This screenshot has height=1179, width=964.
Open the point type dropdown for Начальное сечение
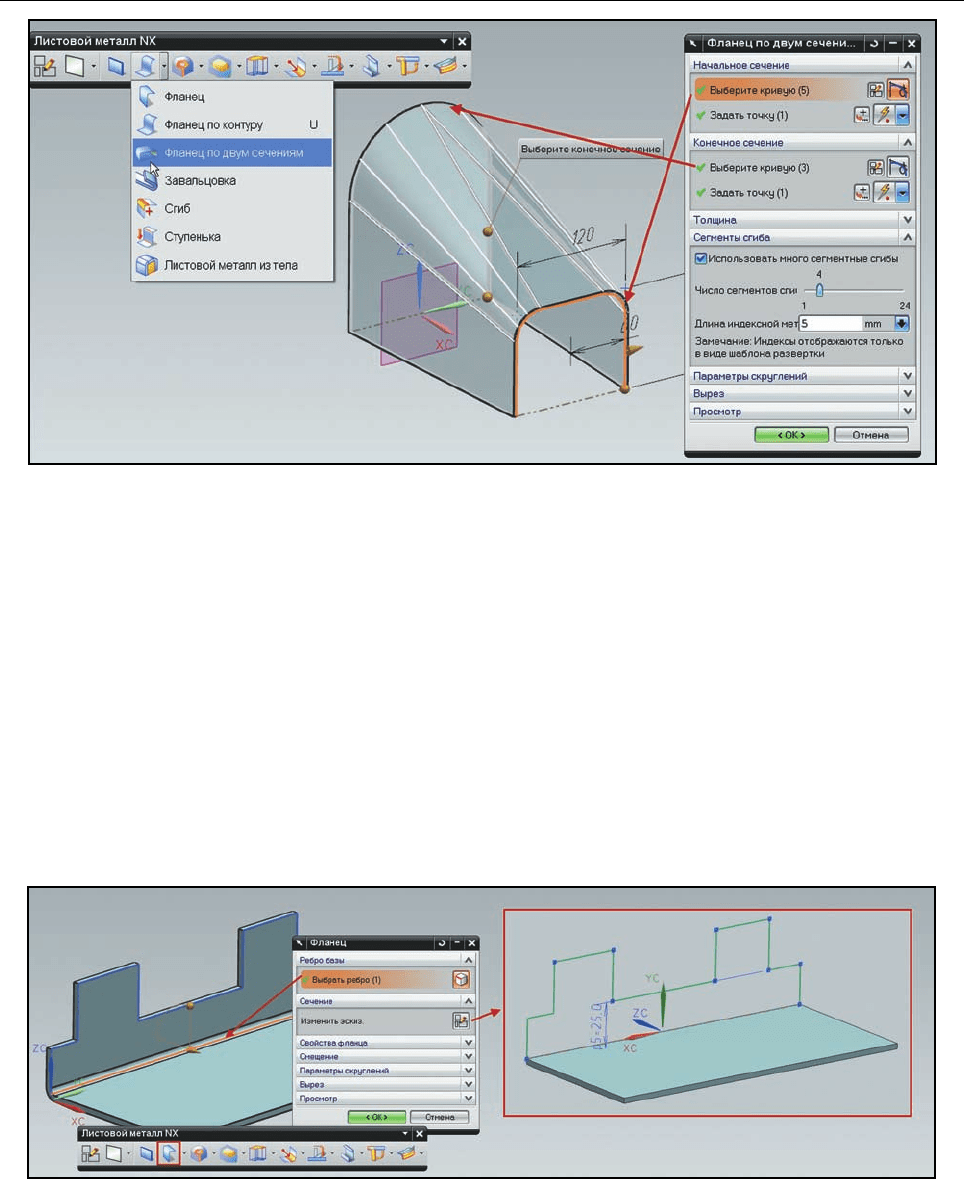(902, 115)
